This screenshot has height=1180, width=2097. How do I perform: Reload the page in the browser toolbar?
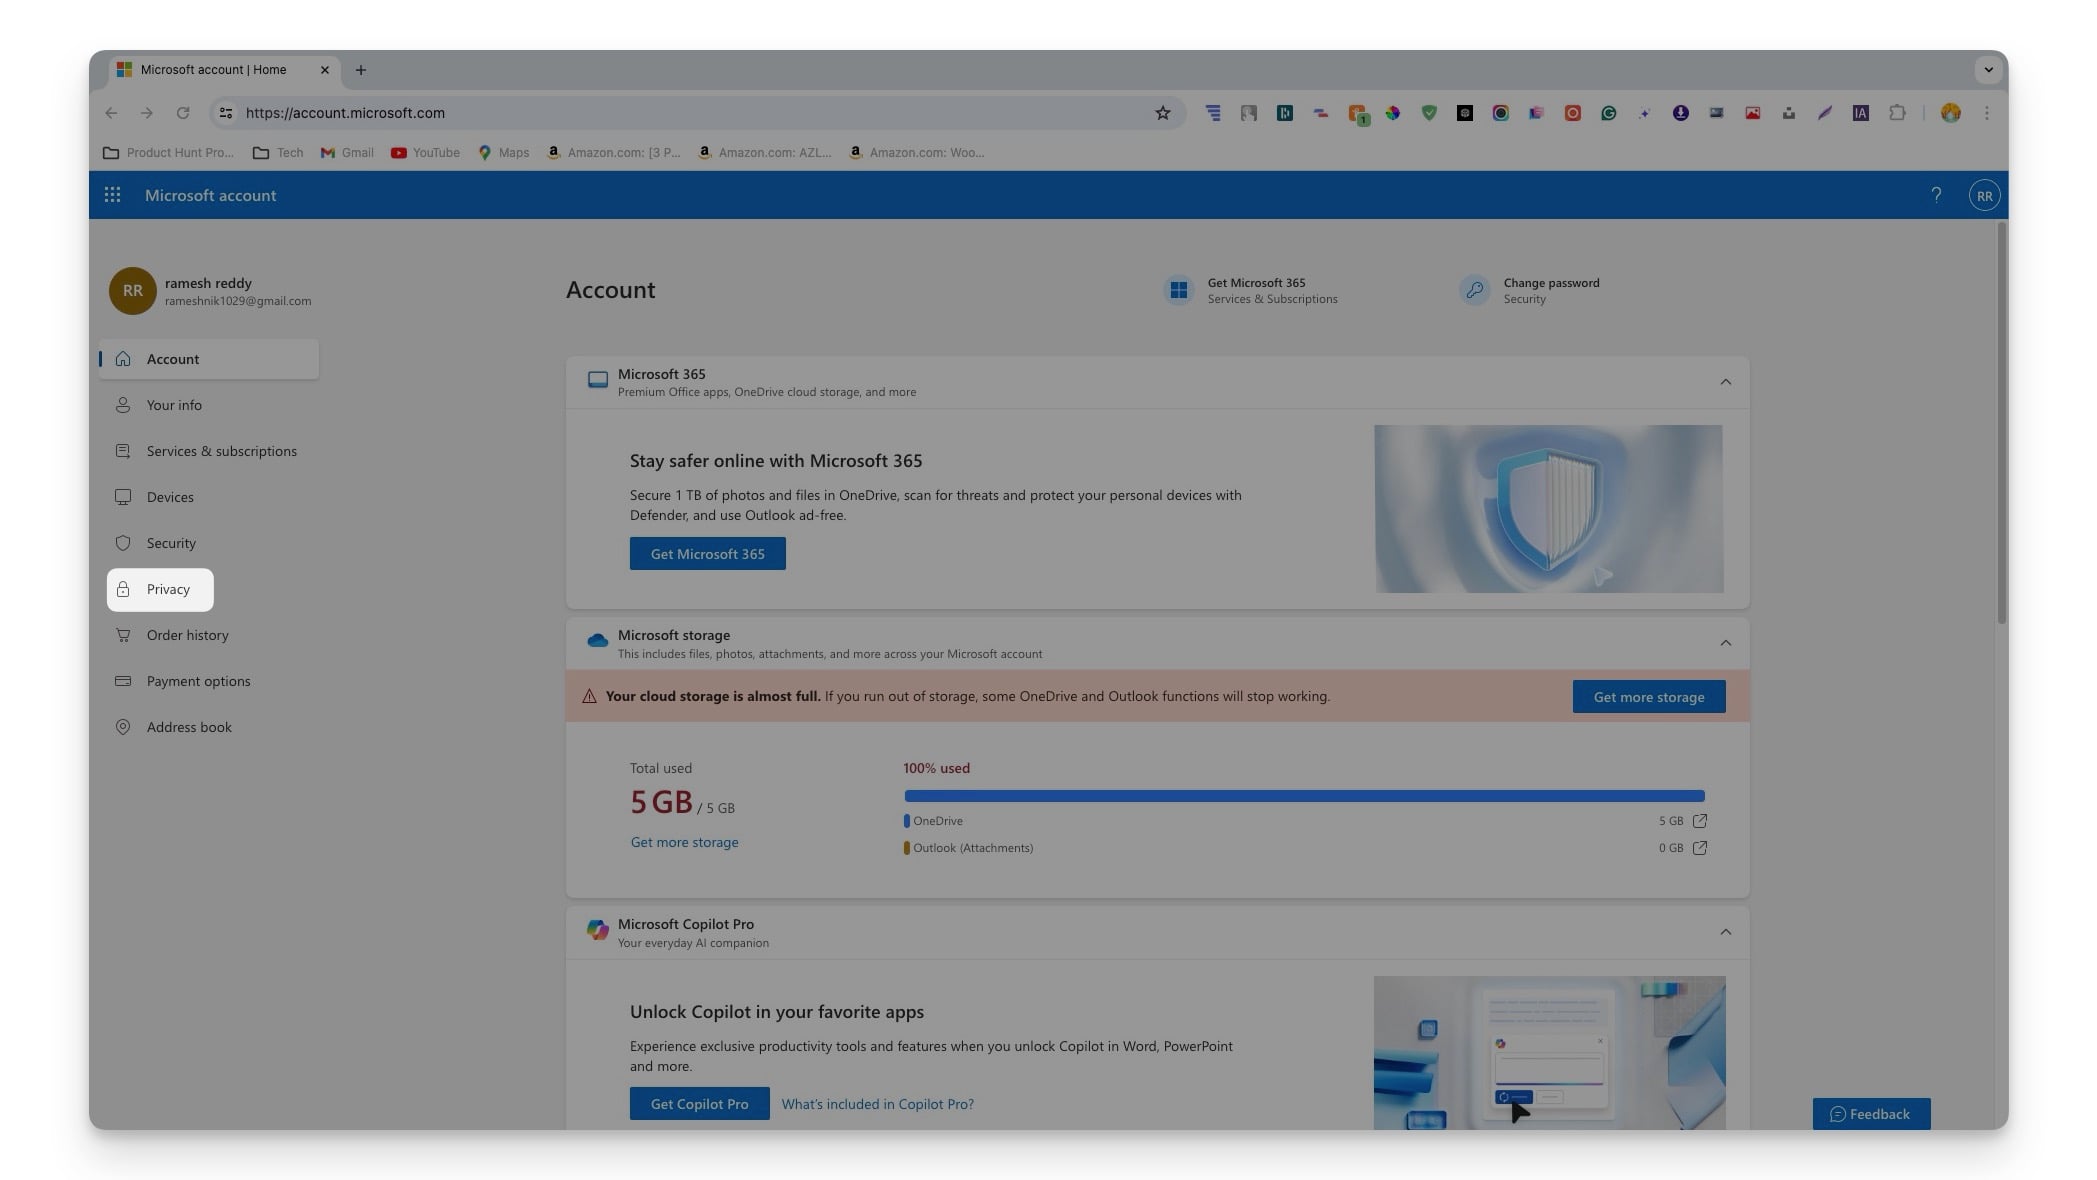coord(183,113)
